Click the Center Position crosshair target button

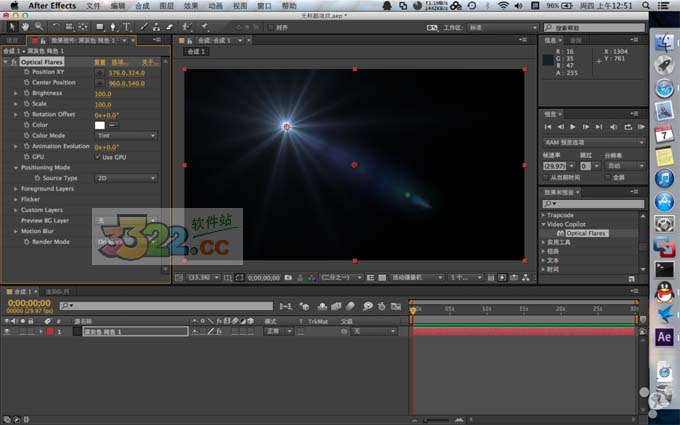[x=100, y=83]
